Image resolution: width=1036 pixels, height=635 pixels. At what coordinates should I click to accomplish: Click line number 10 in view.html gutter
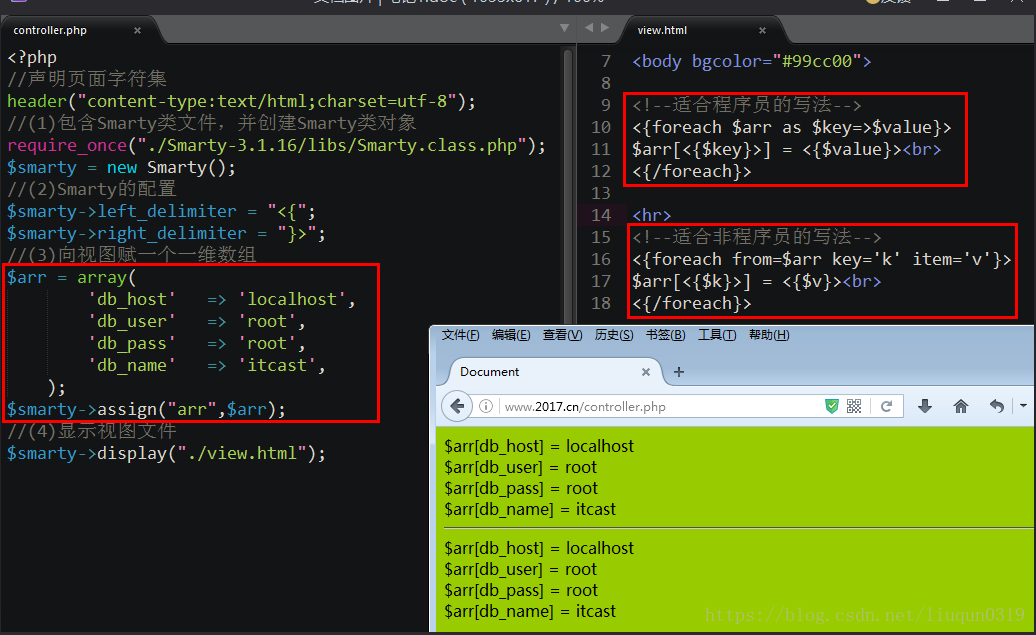(x=601, y=128)
